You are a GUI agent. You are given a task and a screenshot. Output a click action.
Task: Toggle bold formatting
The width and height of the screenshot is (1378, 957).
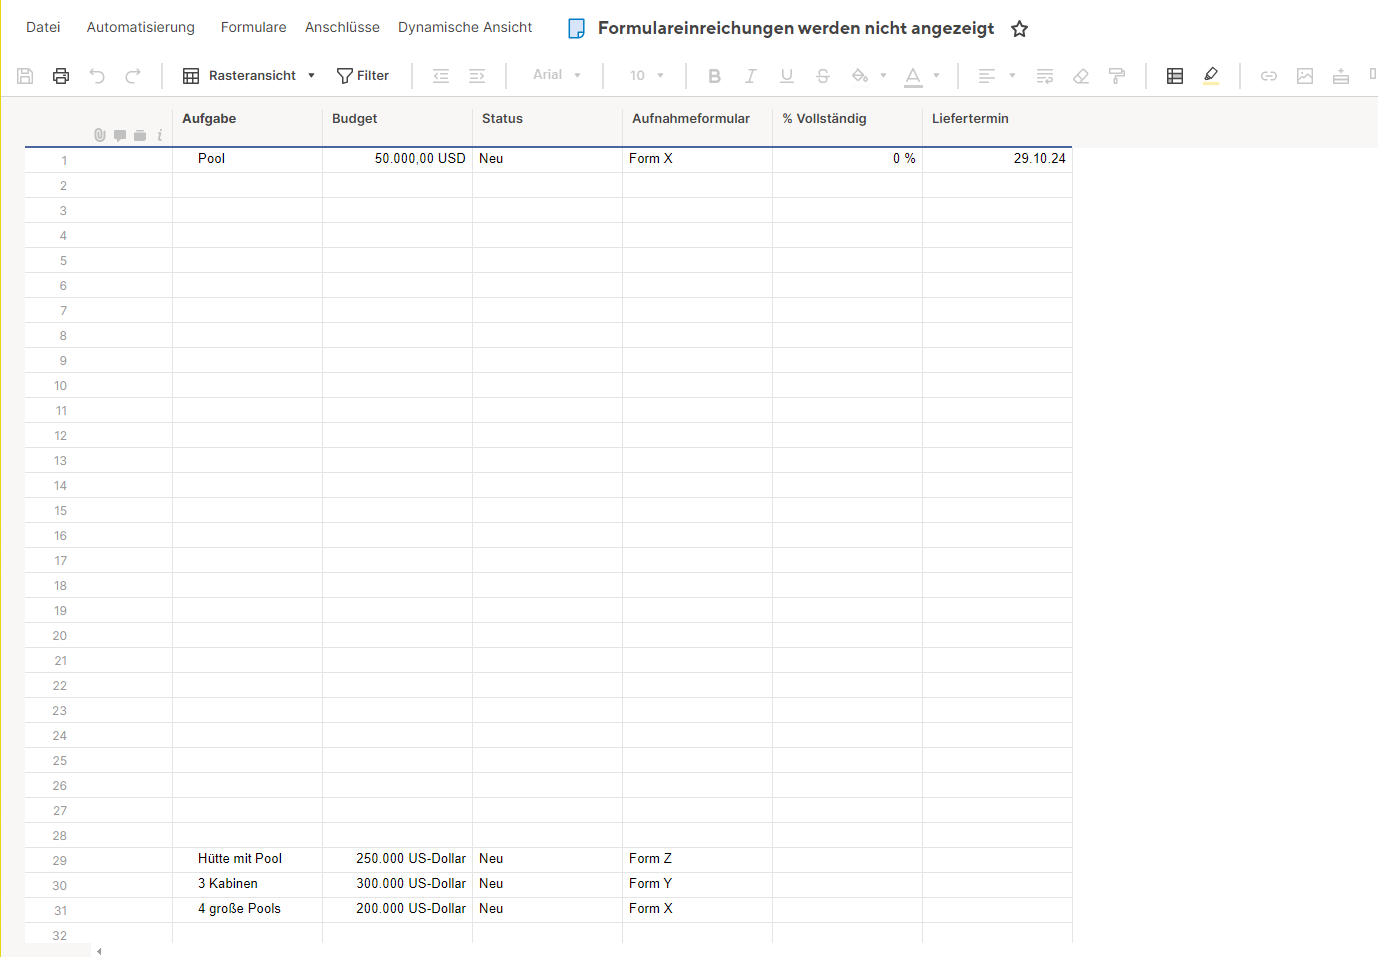pyautogui.click(x=714, y=76)
